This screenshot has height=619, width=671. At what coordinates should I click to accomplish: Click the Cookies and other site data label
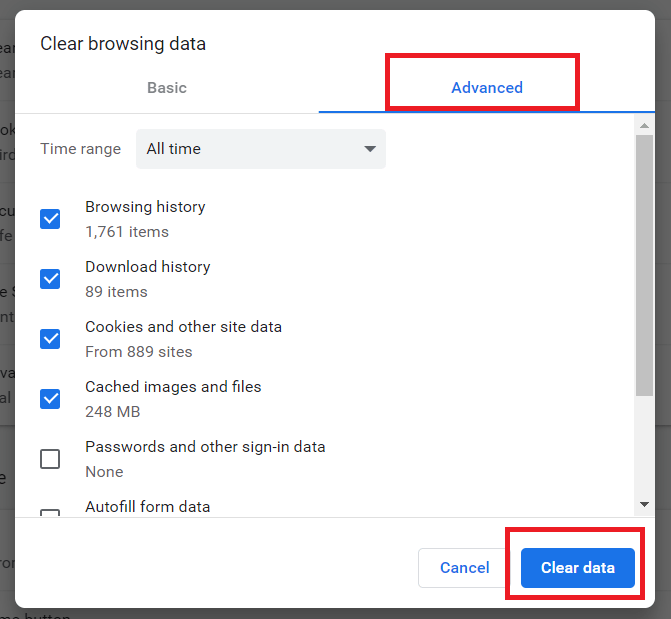tap(183, 327)
